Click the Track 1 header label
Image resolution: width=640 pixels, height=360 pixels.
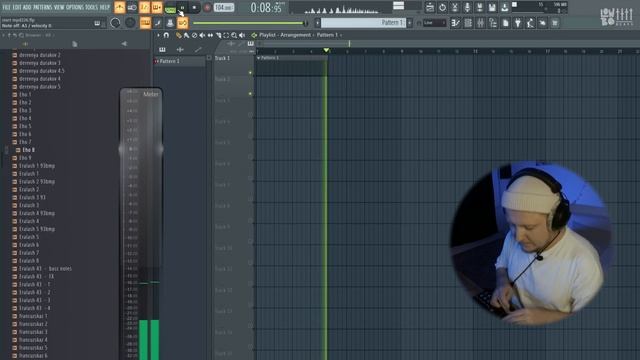coord(222,58)
